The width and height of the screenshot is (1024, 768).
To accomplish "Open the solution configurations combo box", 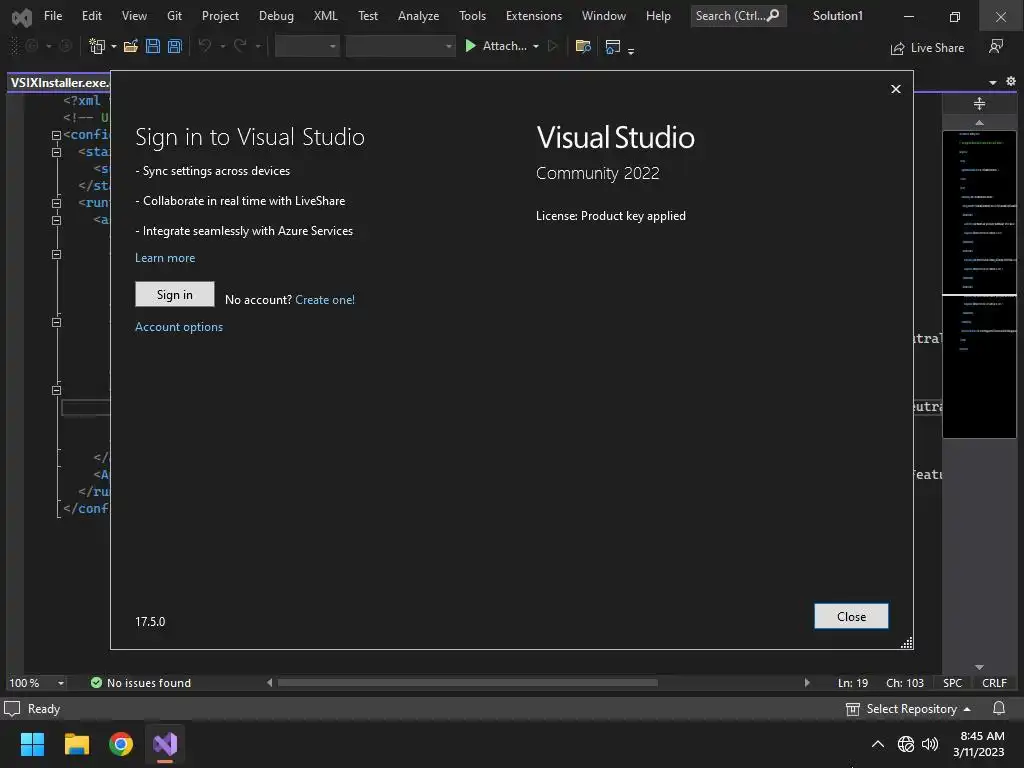I will pos(307,46).
